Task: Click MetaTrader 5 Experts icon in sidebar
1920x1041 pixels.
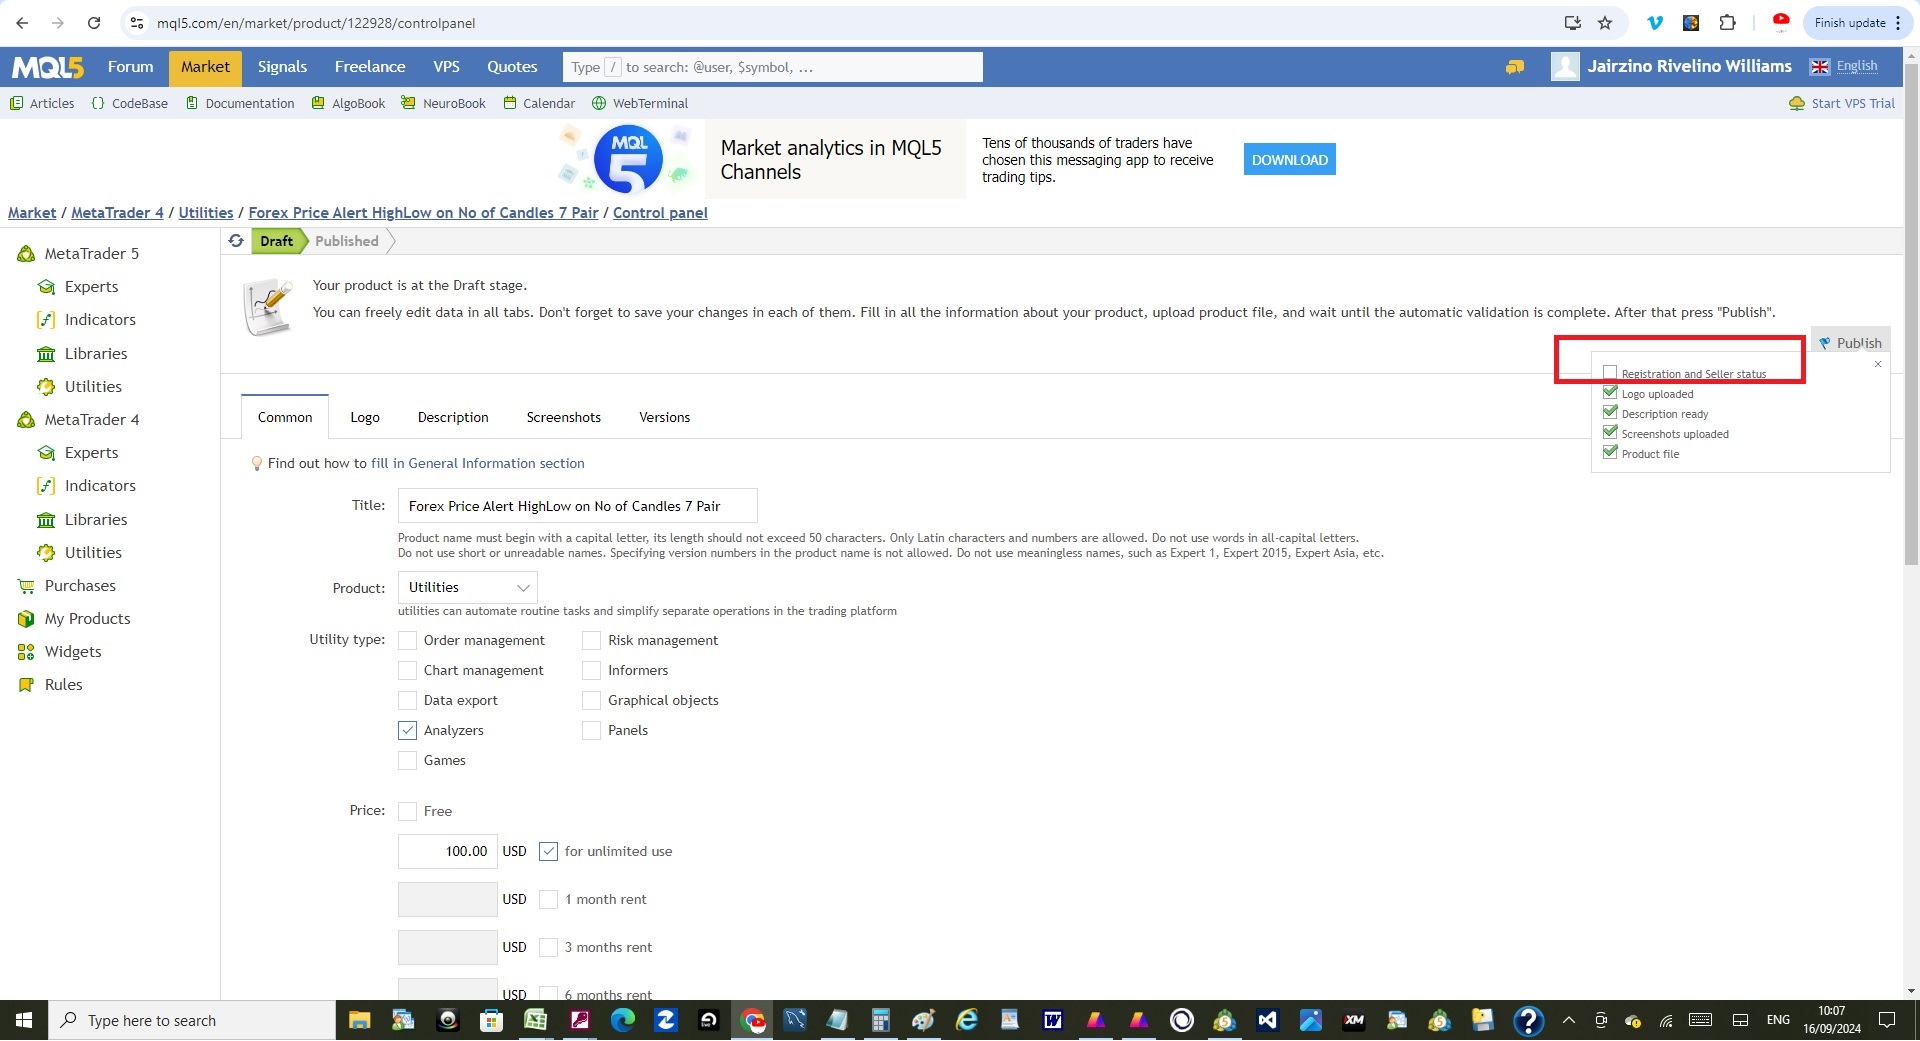Action: click(x=46, y=287)
